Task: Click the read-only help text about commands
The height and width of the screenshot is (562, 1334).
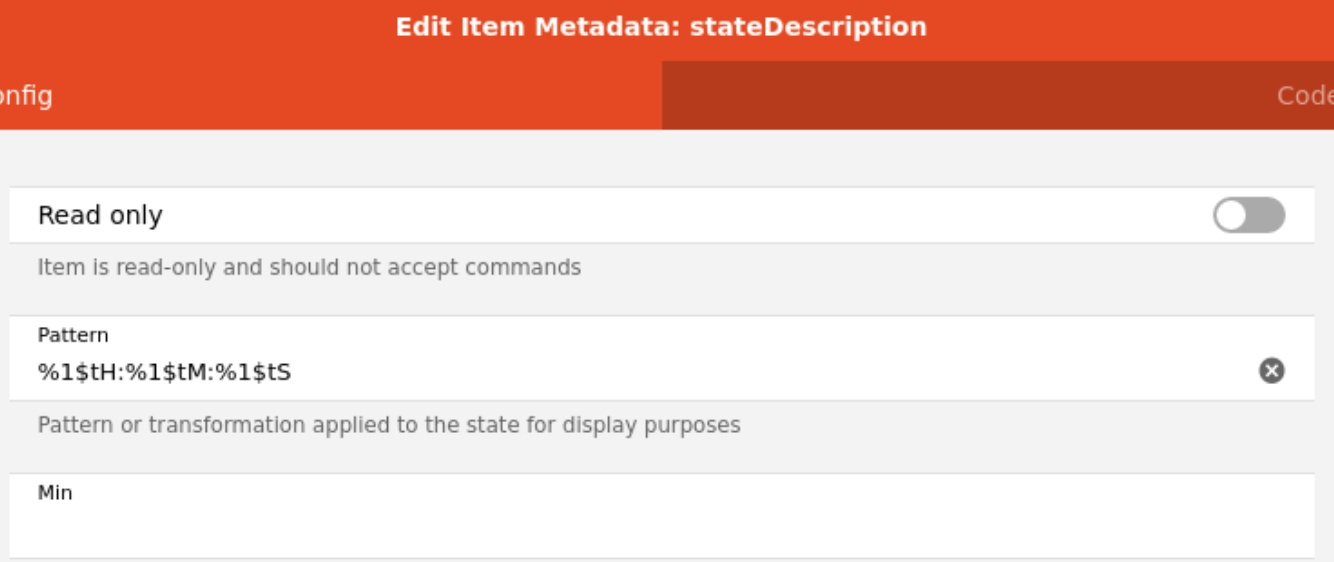Action: (309, 268)
